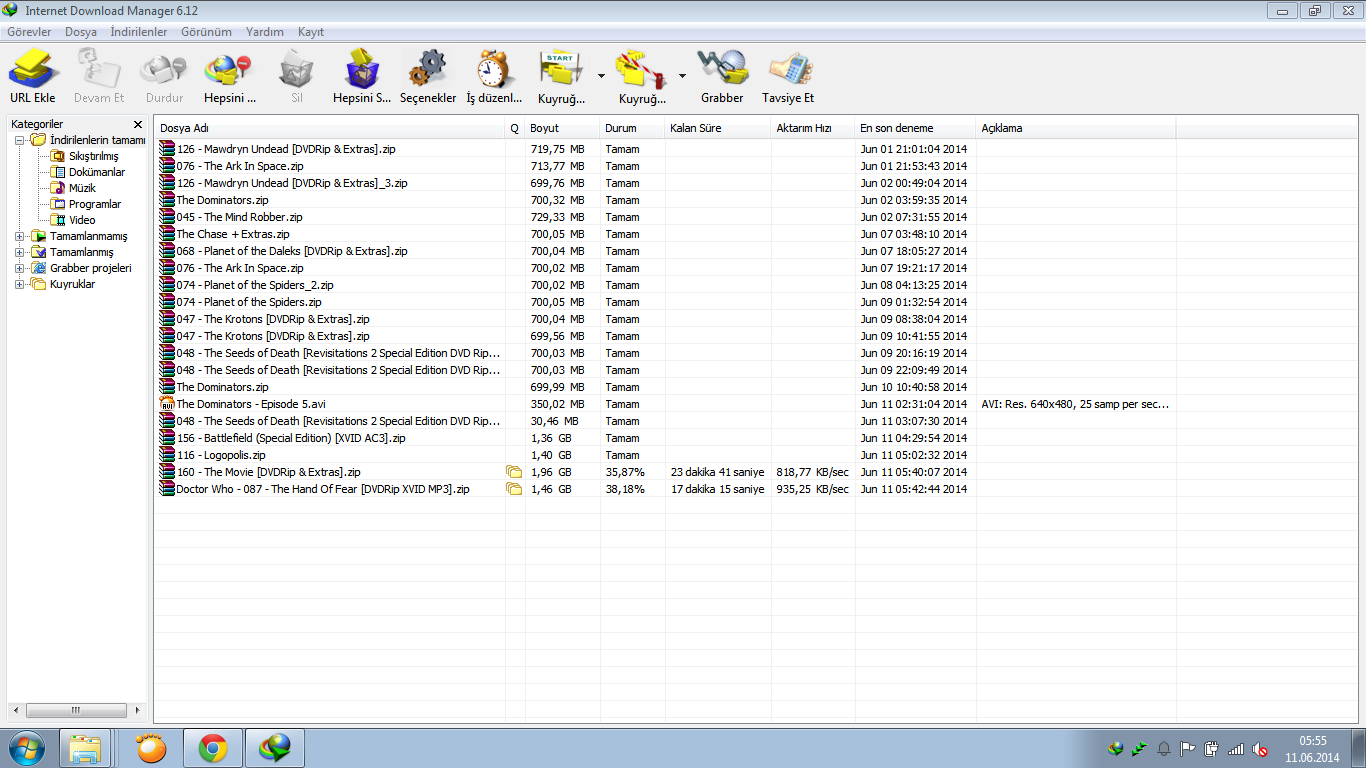
Task: Open dropdown arrow beside stop queue button
Action: (x=682, y=75)
